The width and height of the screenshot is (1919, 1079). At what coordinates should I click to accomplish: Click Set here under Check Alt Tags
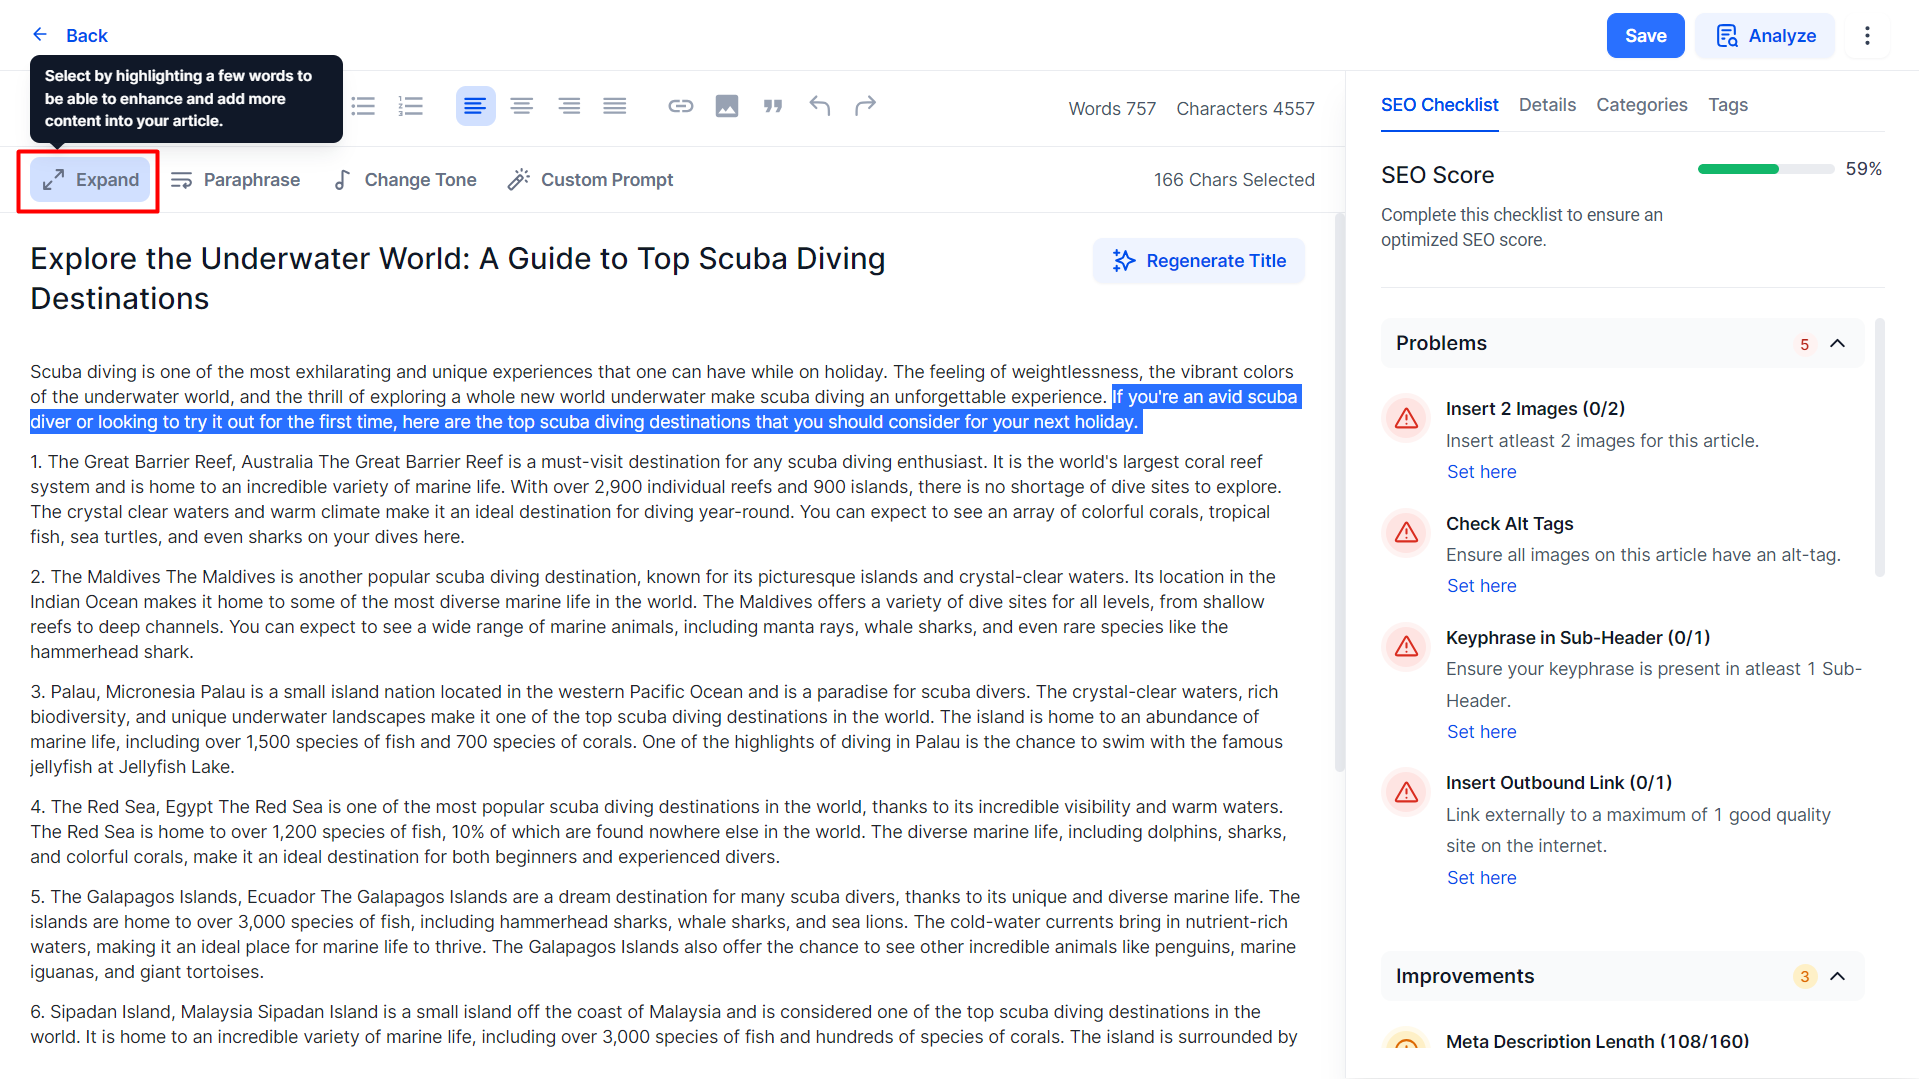click(1481, 586)
